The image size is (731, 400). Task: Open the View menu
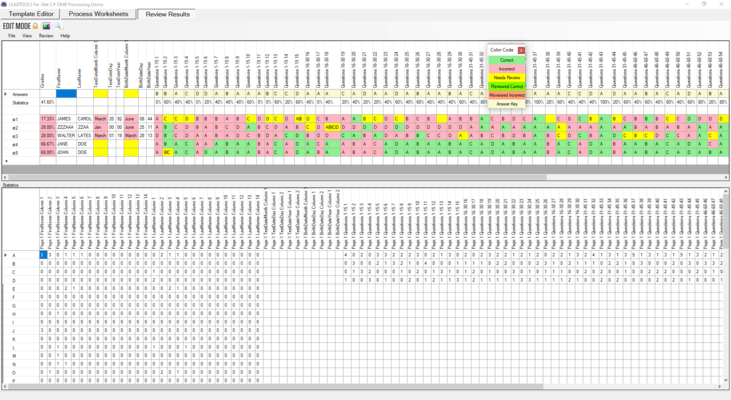pos(27,36)
